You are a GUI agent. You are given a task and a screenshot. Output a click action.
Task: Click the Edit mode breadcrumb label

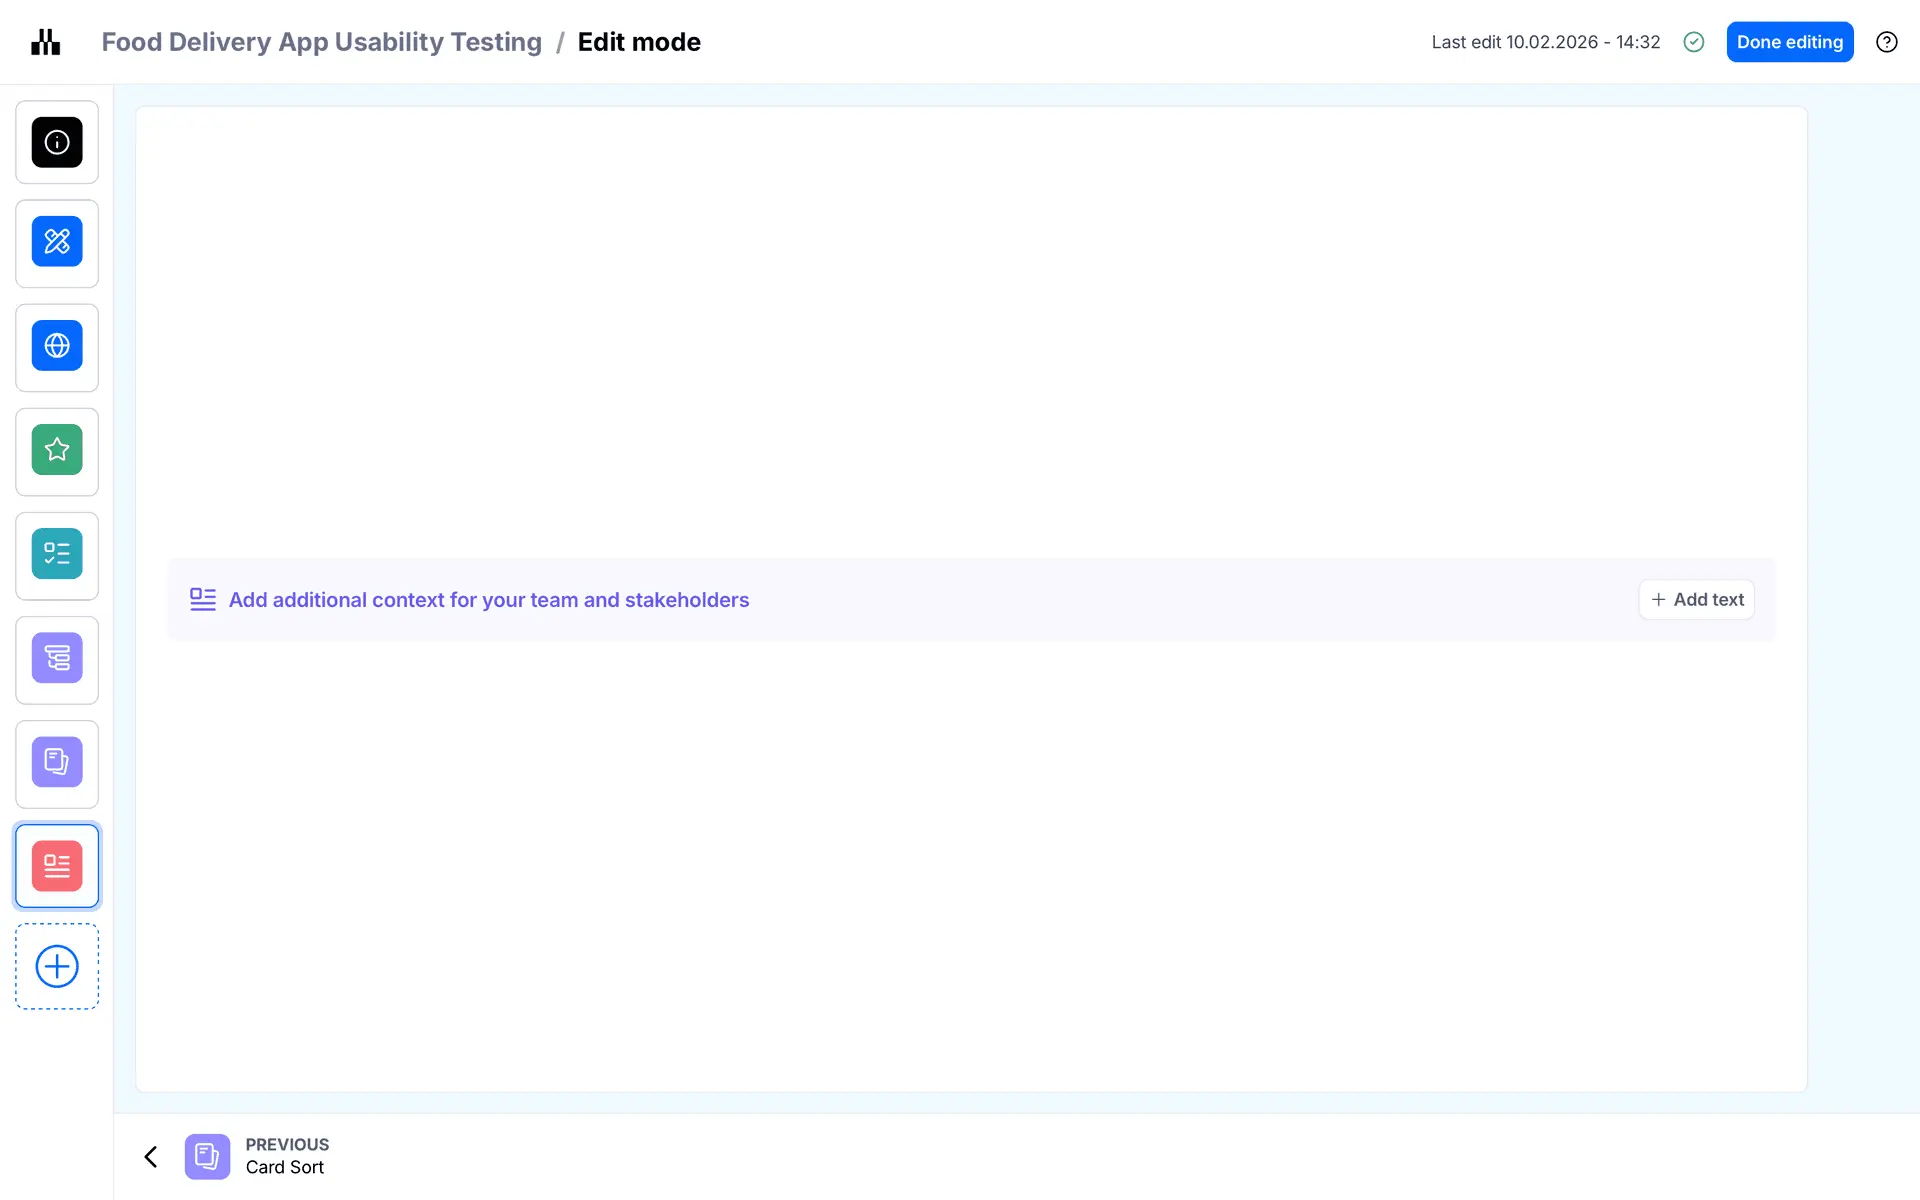[x=639, y=42]
